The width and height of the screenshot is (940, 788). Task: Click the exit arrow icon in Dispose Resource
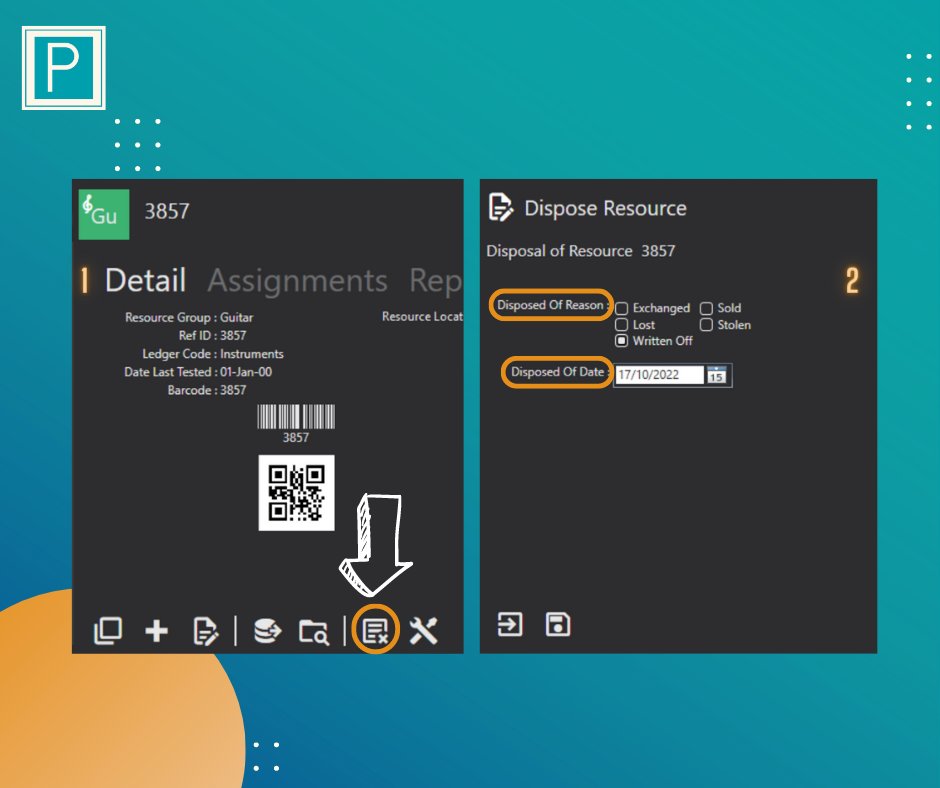tap(511, 624)
